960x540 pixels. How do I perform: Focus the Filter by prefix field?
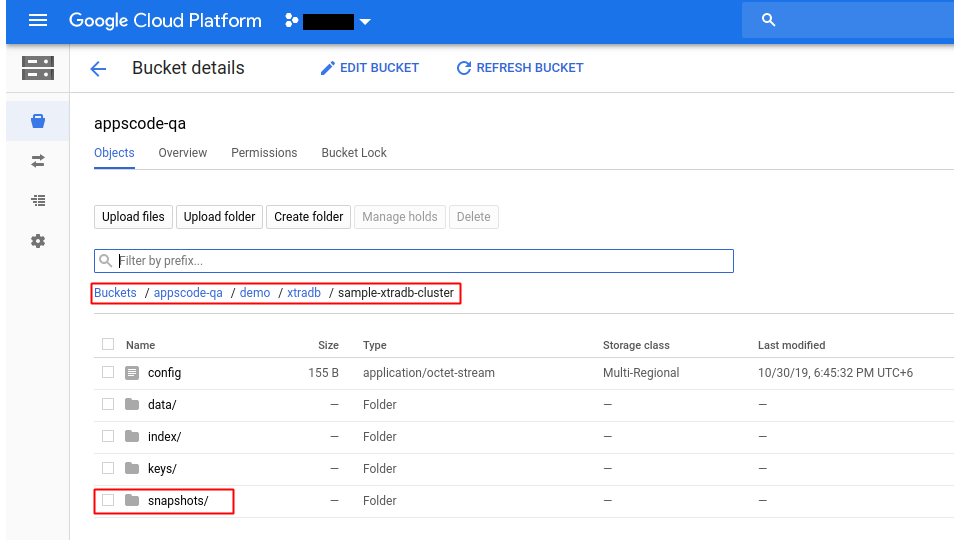[420, 261]
